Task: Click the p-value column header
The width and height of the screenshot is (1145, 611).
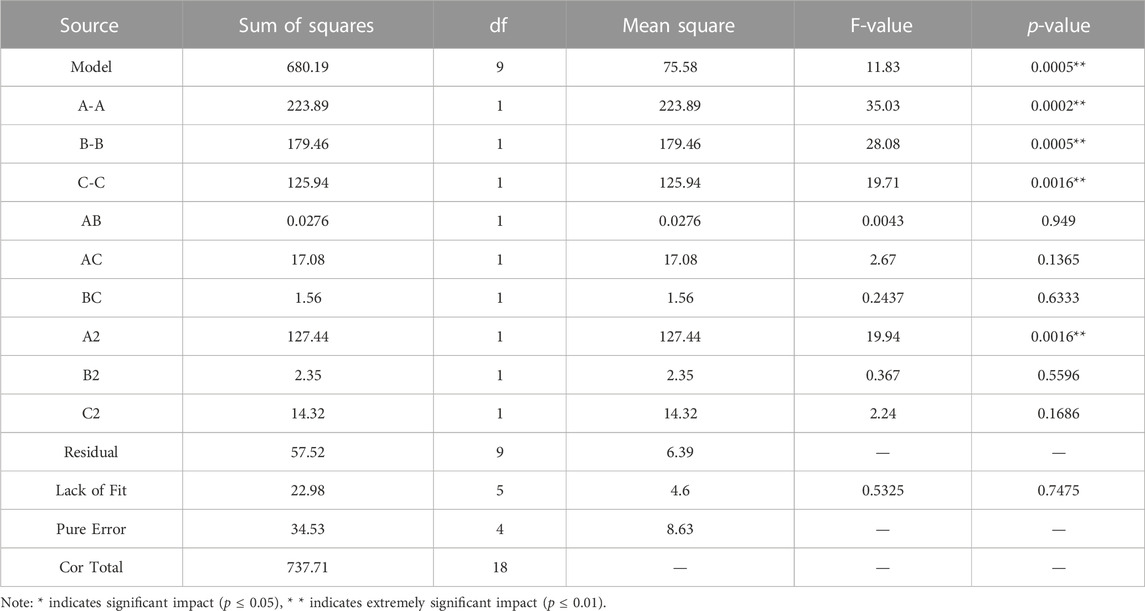Action: pyautogui.click(x=1058, y=26)
